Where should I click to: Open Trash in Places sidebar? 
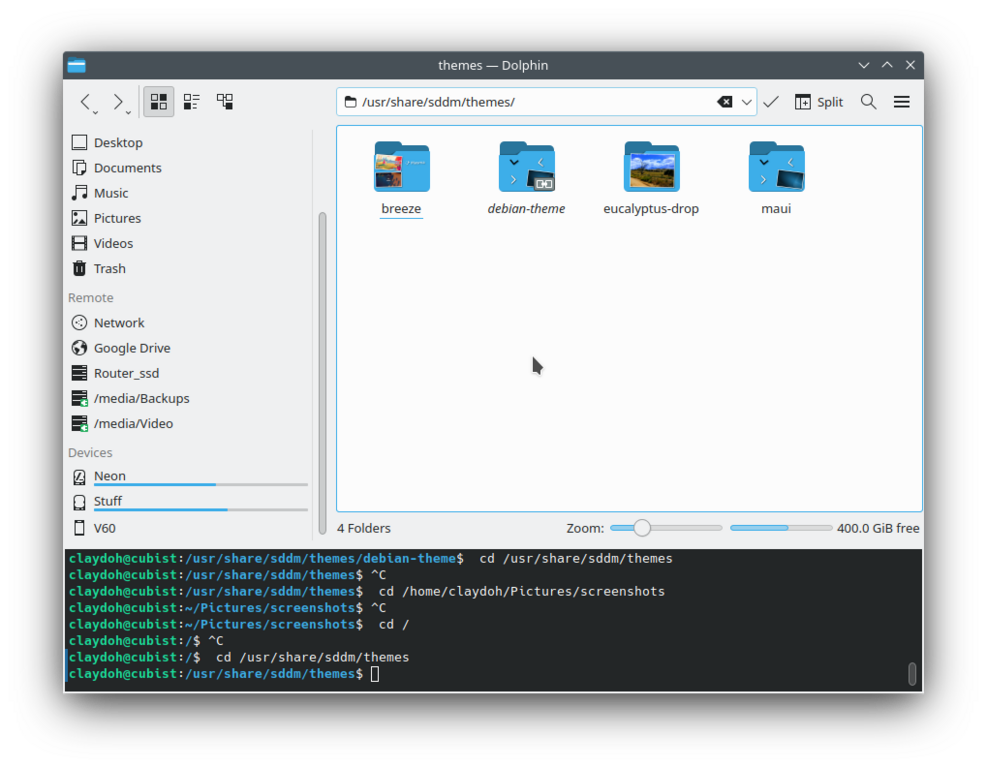[x=109, y=268]
